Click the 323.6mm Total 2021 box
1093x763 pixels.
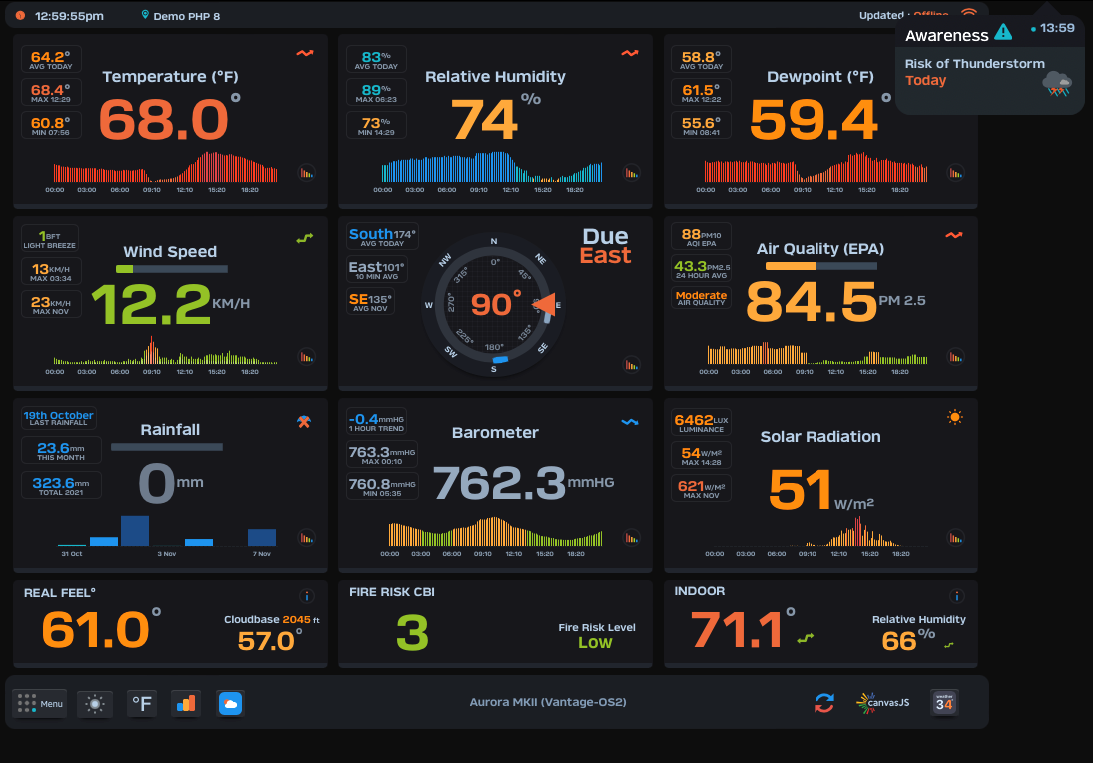[x=61, y=485]
